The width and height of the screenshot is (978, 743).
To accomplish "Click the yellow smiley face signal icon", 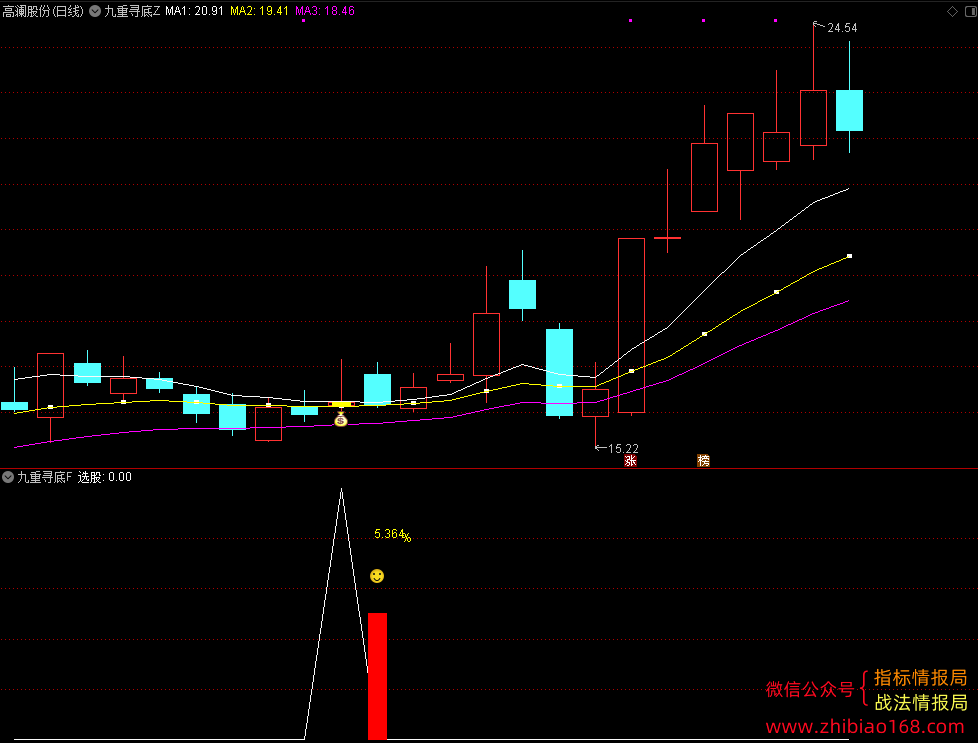I will point(377,576).
